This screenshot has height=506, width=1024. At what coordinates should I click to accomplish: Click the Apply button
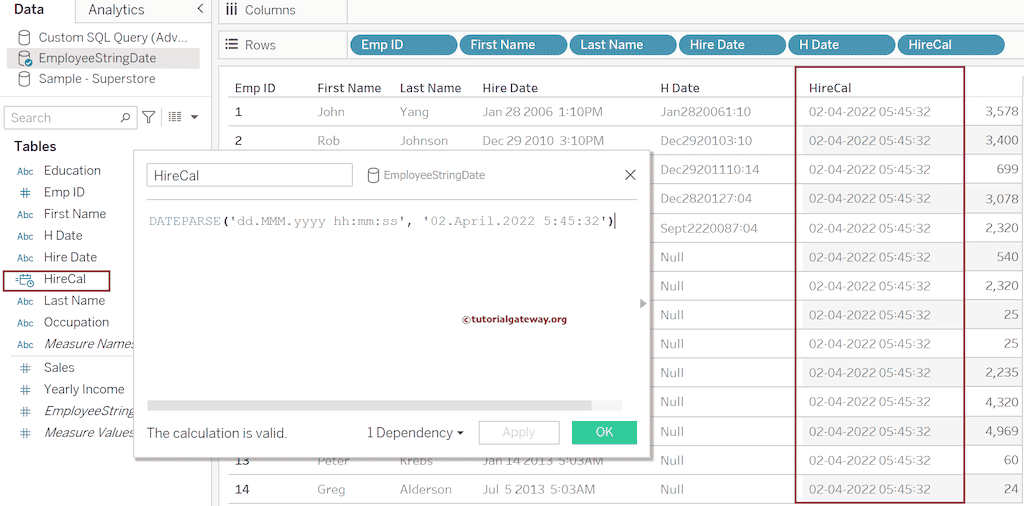pyautogui.click(x=519, y=432)
